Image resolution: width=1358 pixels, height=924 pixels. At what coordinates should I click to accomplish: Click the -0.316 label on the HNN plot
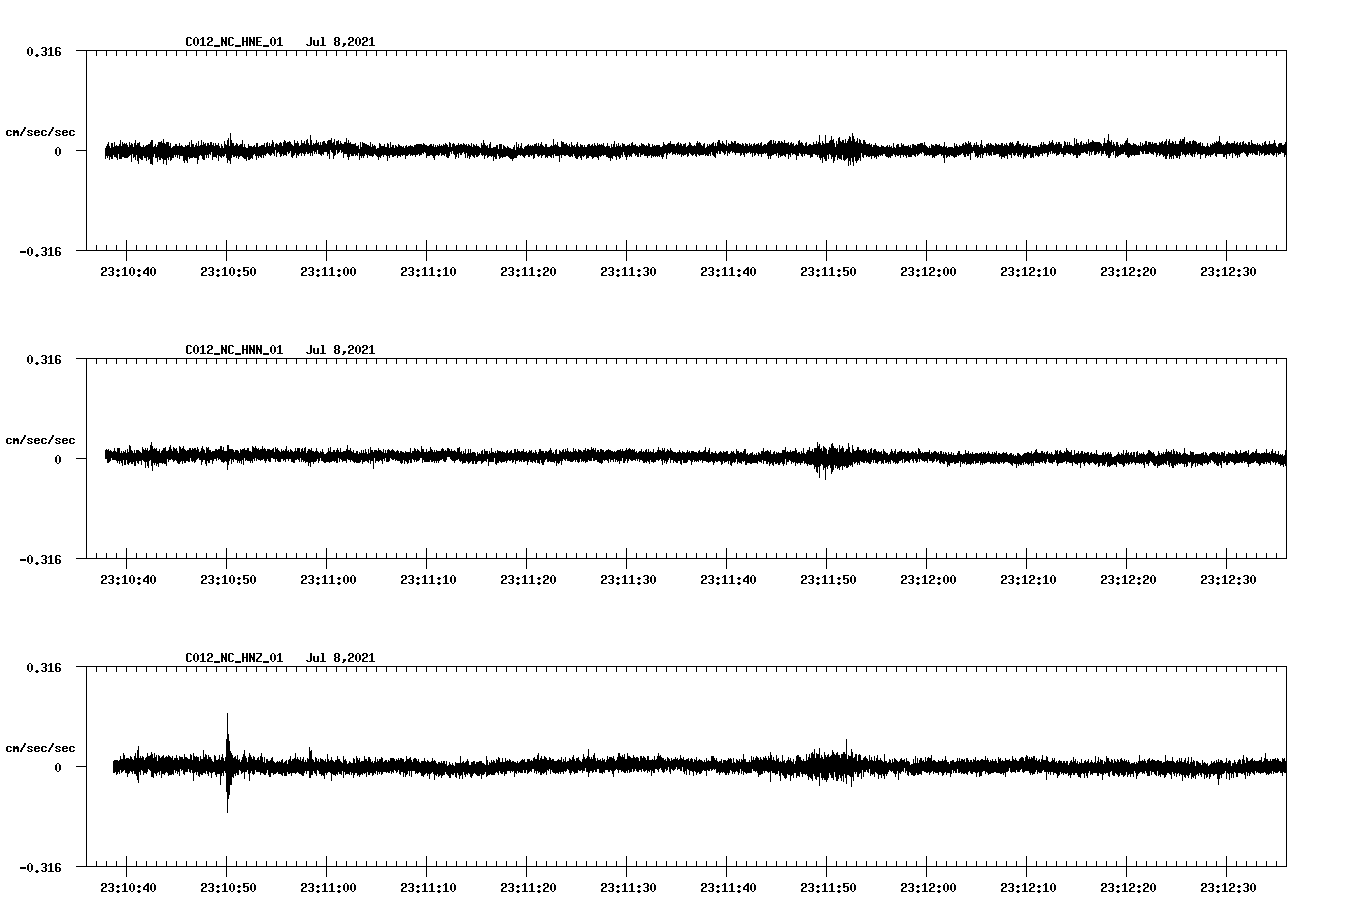tap(42, 561)
